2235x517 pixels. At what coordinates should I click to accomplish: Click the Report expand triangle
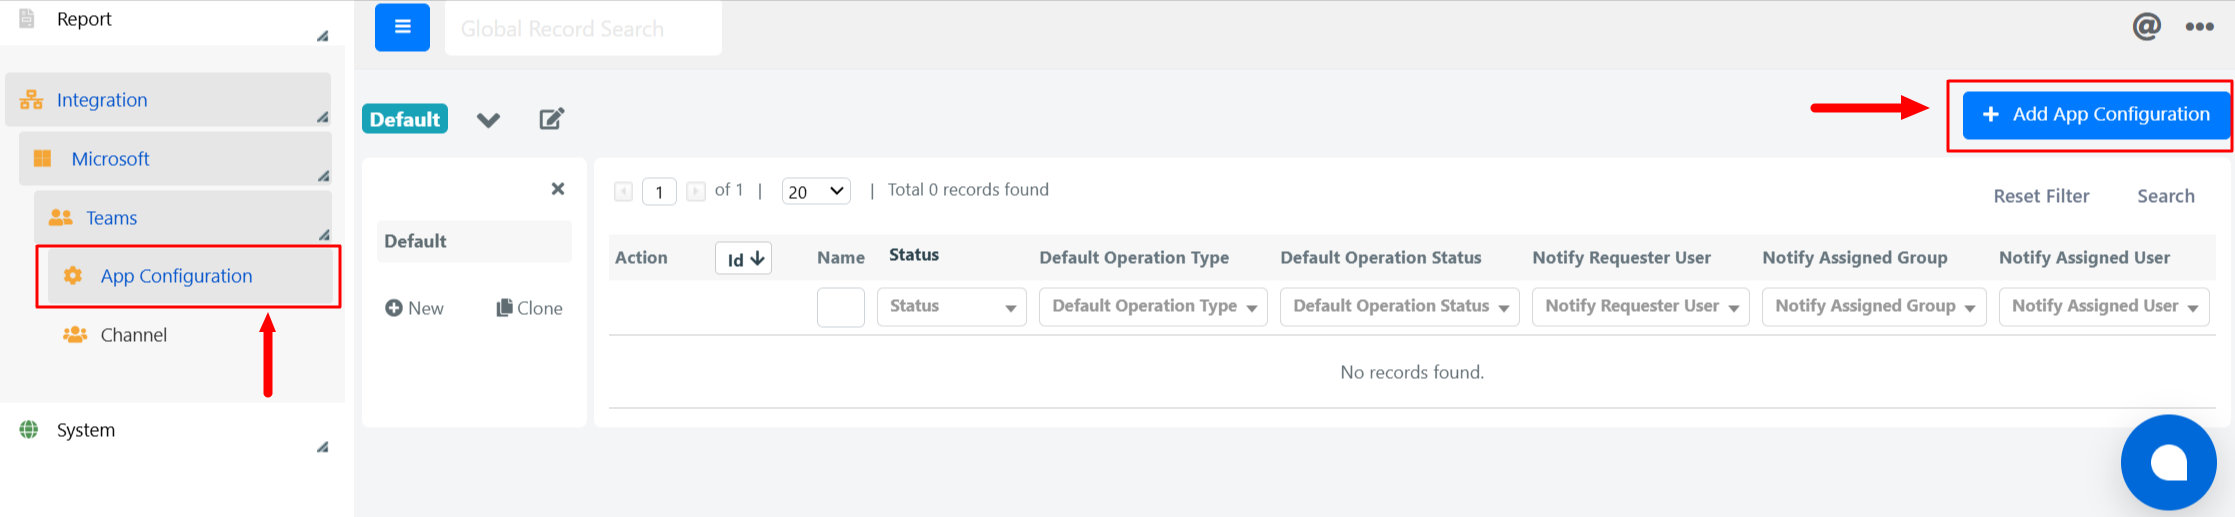click(x=322, y=36)
